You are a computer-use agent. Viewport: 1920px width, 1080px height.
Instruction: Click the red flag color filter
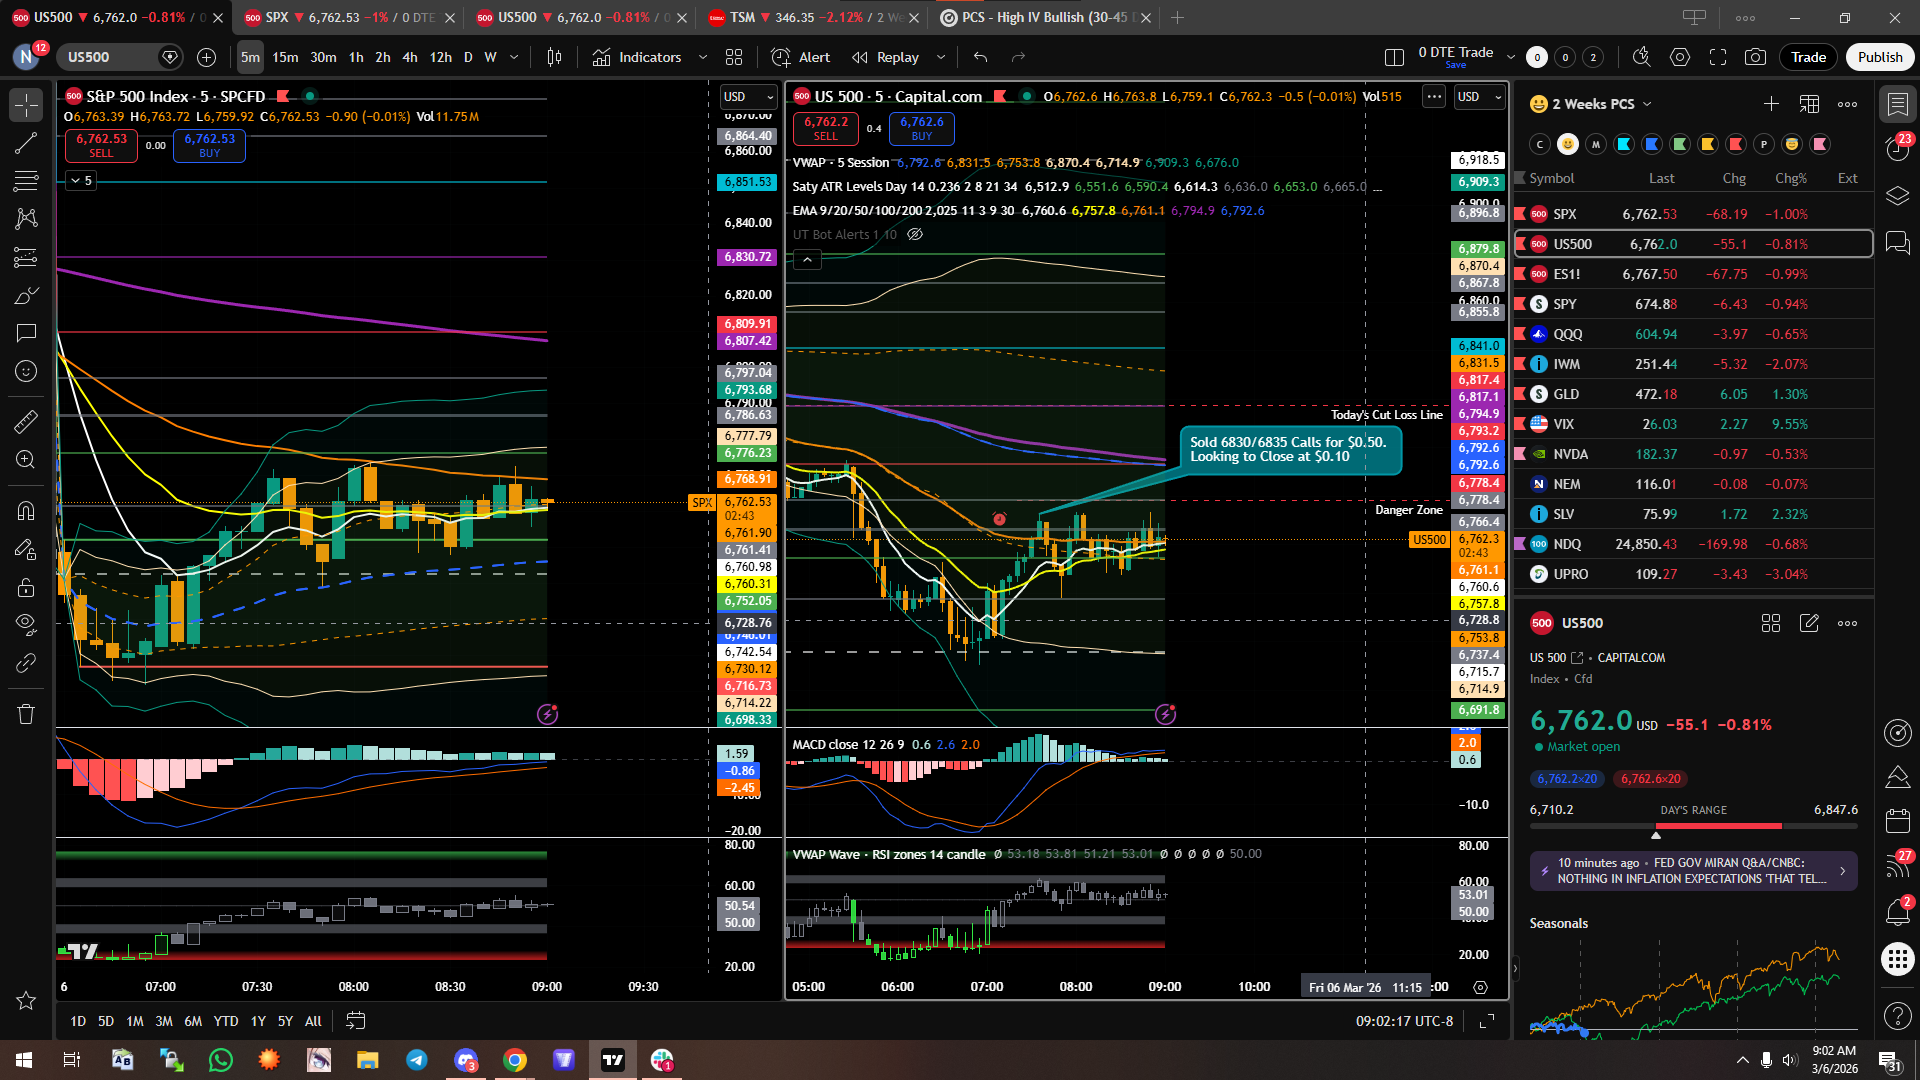click(1736, 144)
